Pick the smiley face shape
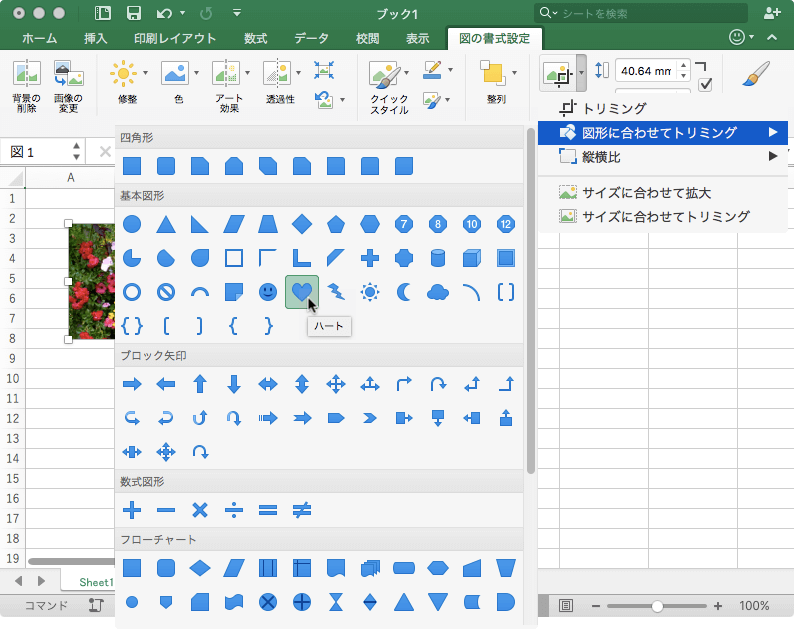The height and width of the screenshot is (629, 794). click(x=267, y=292)
